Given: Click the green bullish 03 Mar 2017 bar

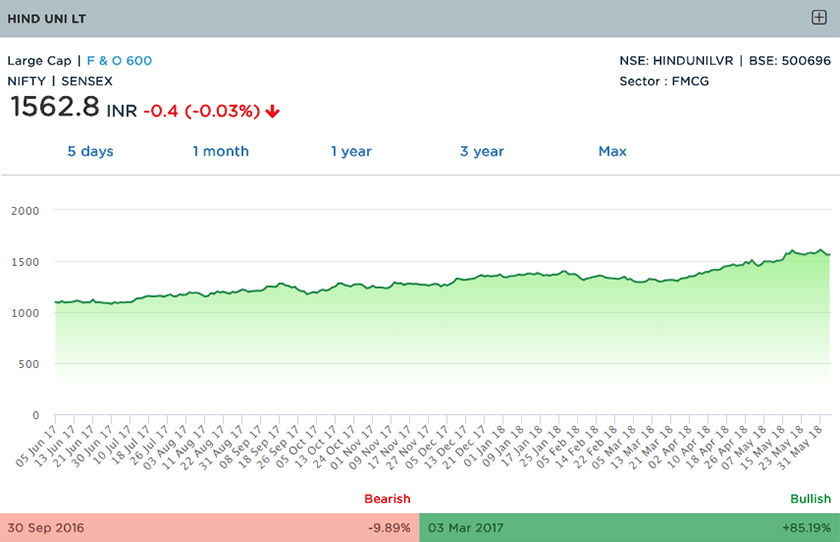Looking at the screenshot, I should (x=629, y=528).
